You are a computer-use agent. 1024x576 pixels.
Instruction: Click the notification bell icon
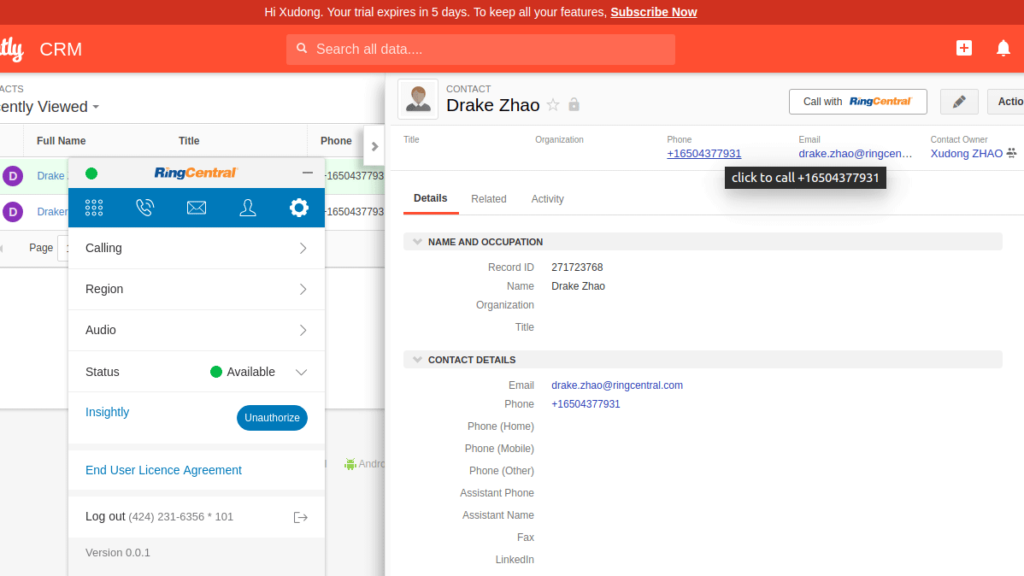click(x=1003, y=48)
